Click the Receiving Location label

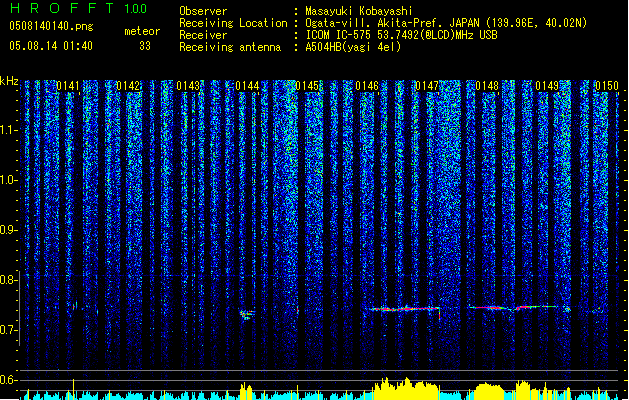pos(233,23)
